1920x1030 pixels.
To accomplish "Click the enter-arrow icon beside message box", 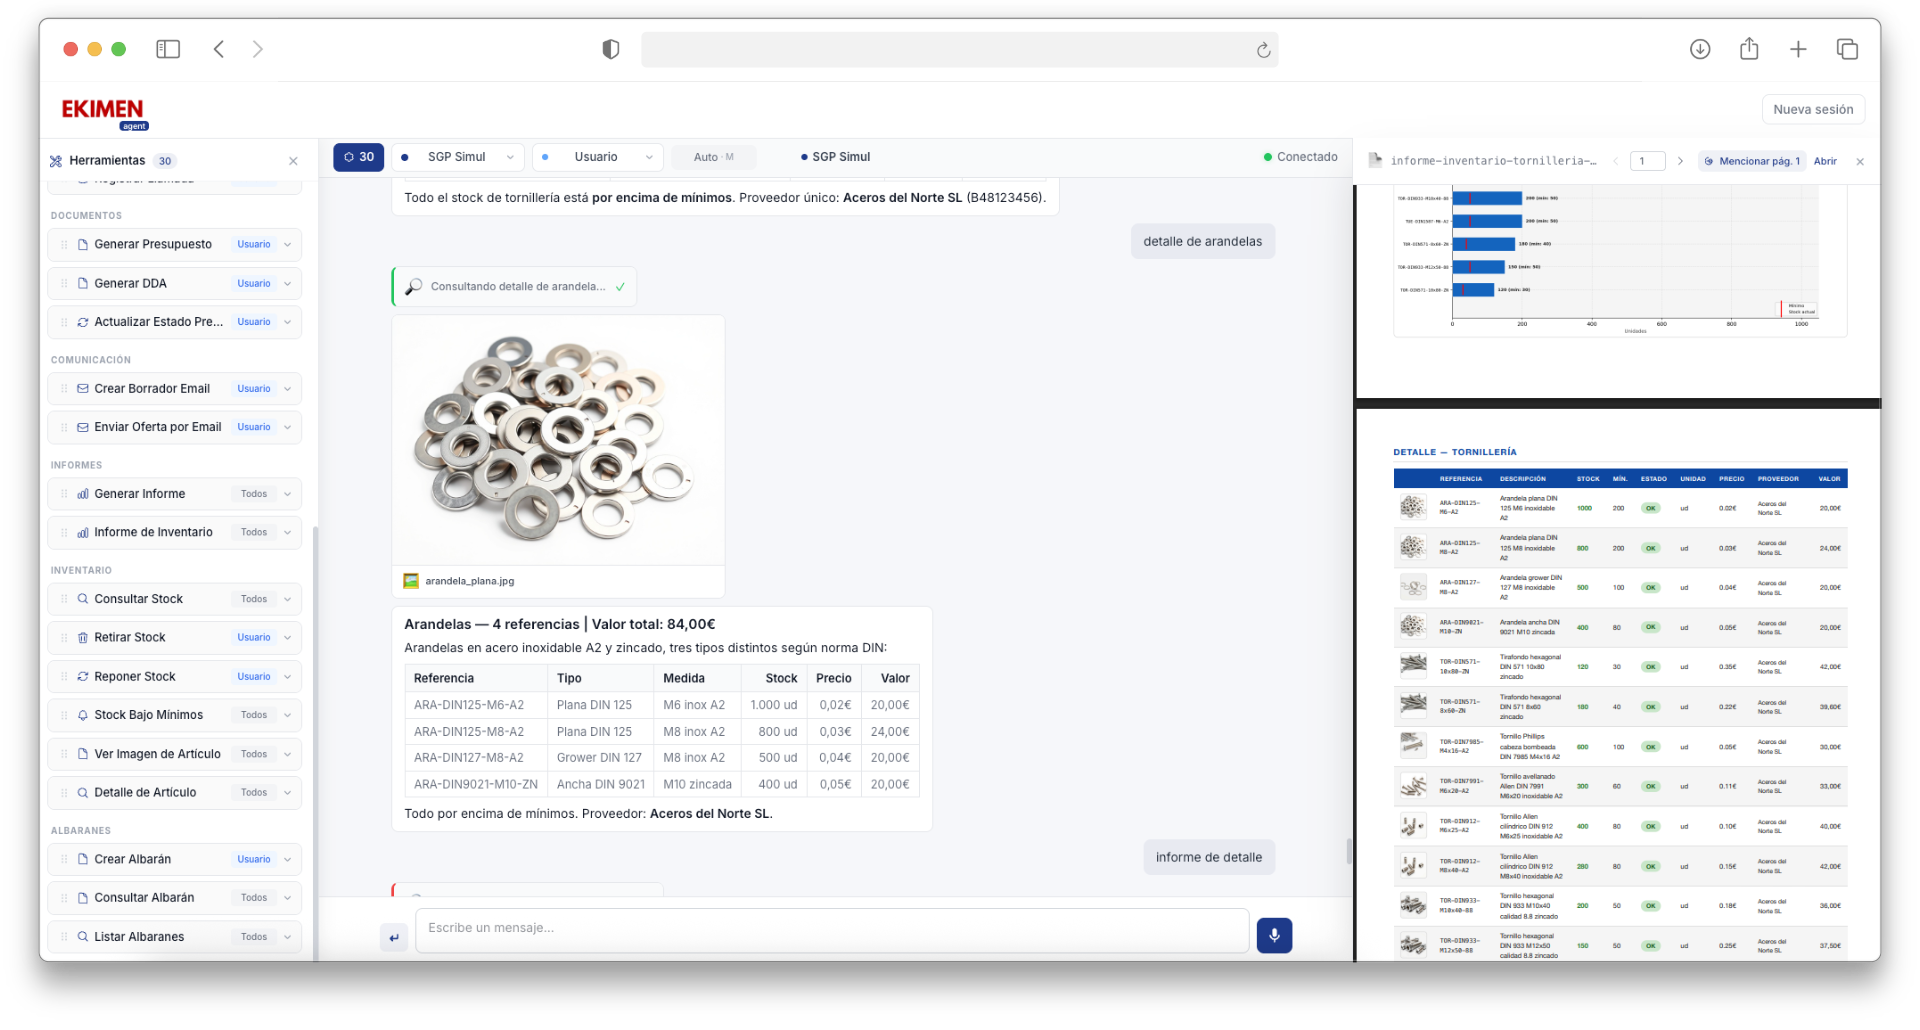I will tap(394, 937).
